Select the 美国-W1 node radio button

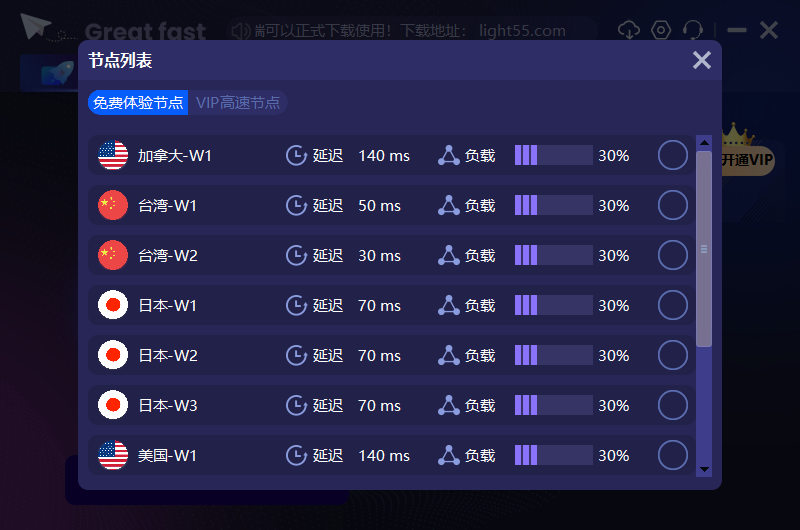[672, 455]
